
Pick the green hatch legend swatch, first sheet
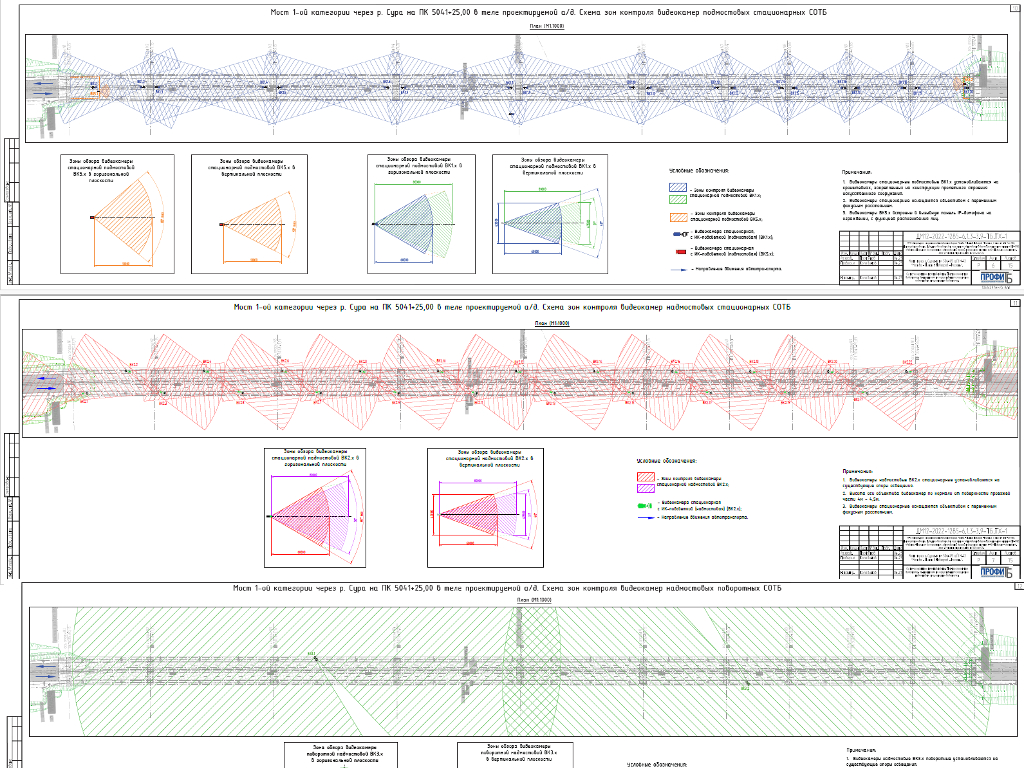pos(678,199)
